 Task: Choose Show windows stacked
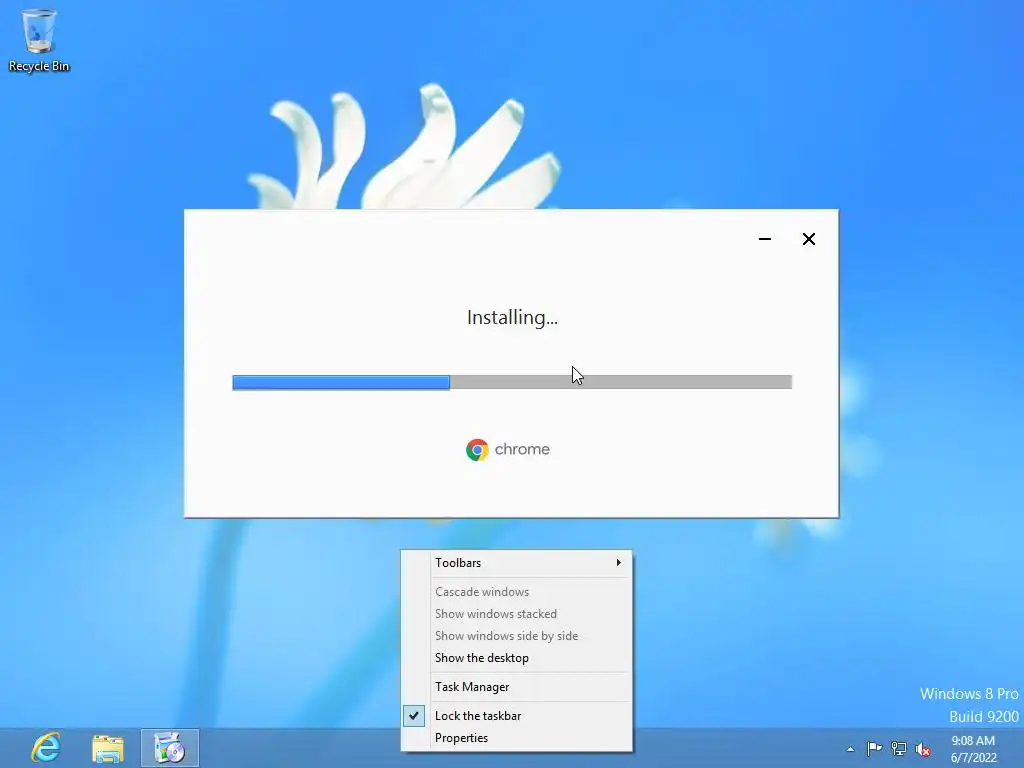tap(517, 614)
